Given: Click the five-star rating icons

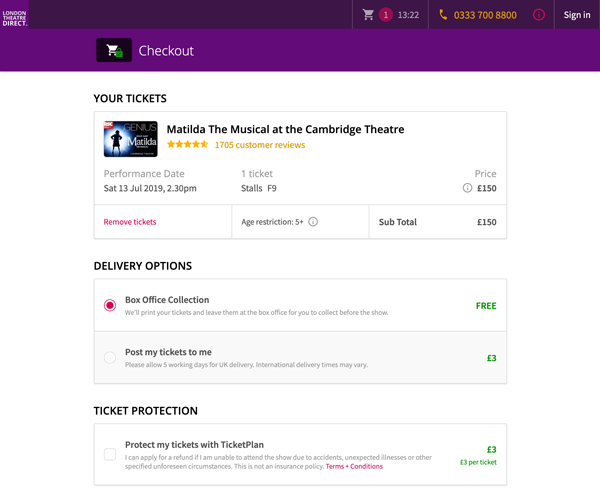Looking at the screenshot, I should [188, 144].
